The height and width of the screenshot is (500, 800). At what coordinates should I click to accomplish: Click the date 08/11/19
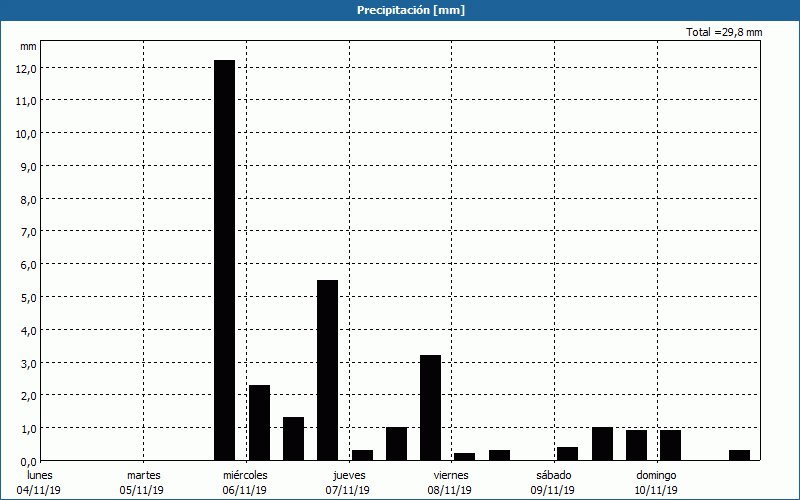449,490
